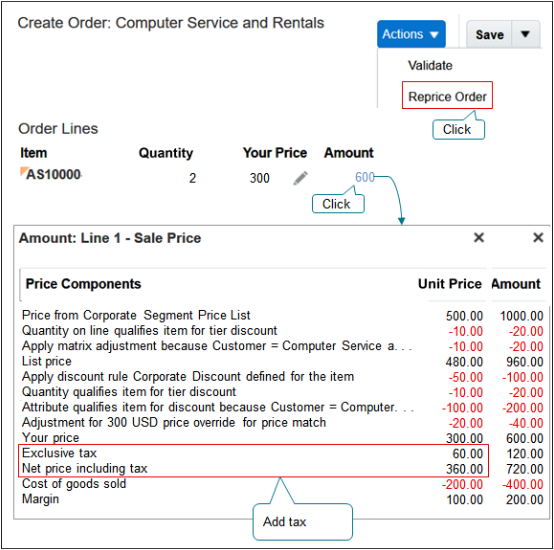Click the 720.00 net amount value
Viewport: 554px width, 550px height.
[525, 469]
